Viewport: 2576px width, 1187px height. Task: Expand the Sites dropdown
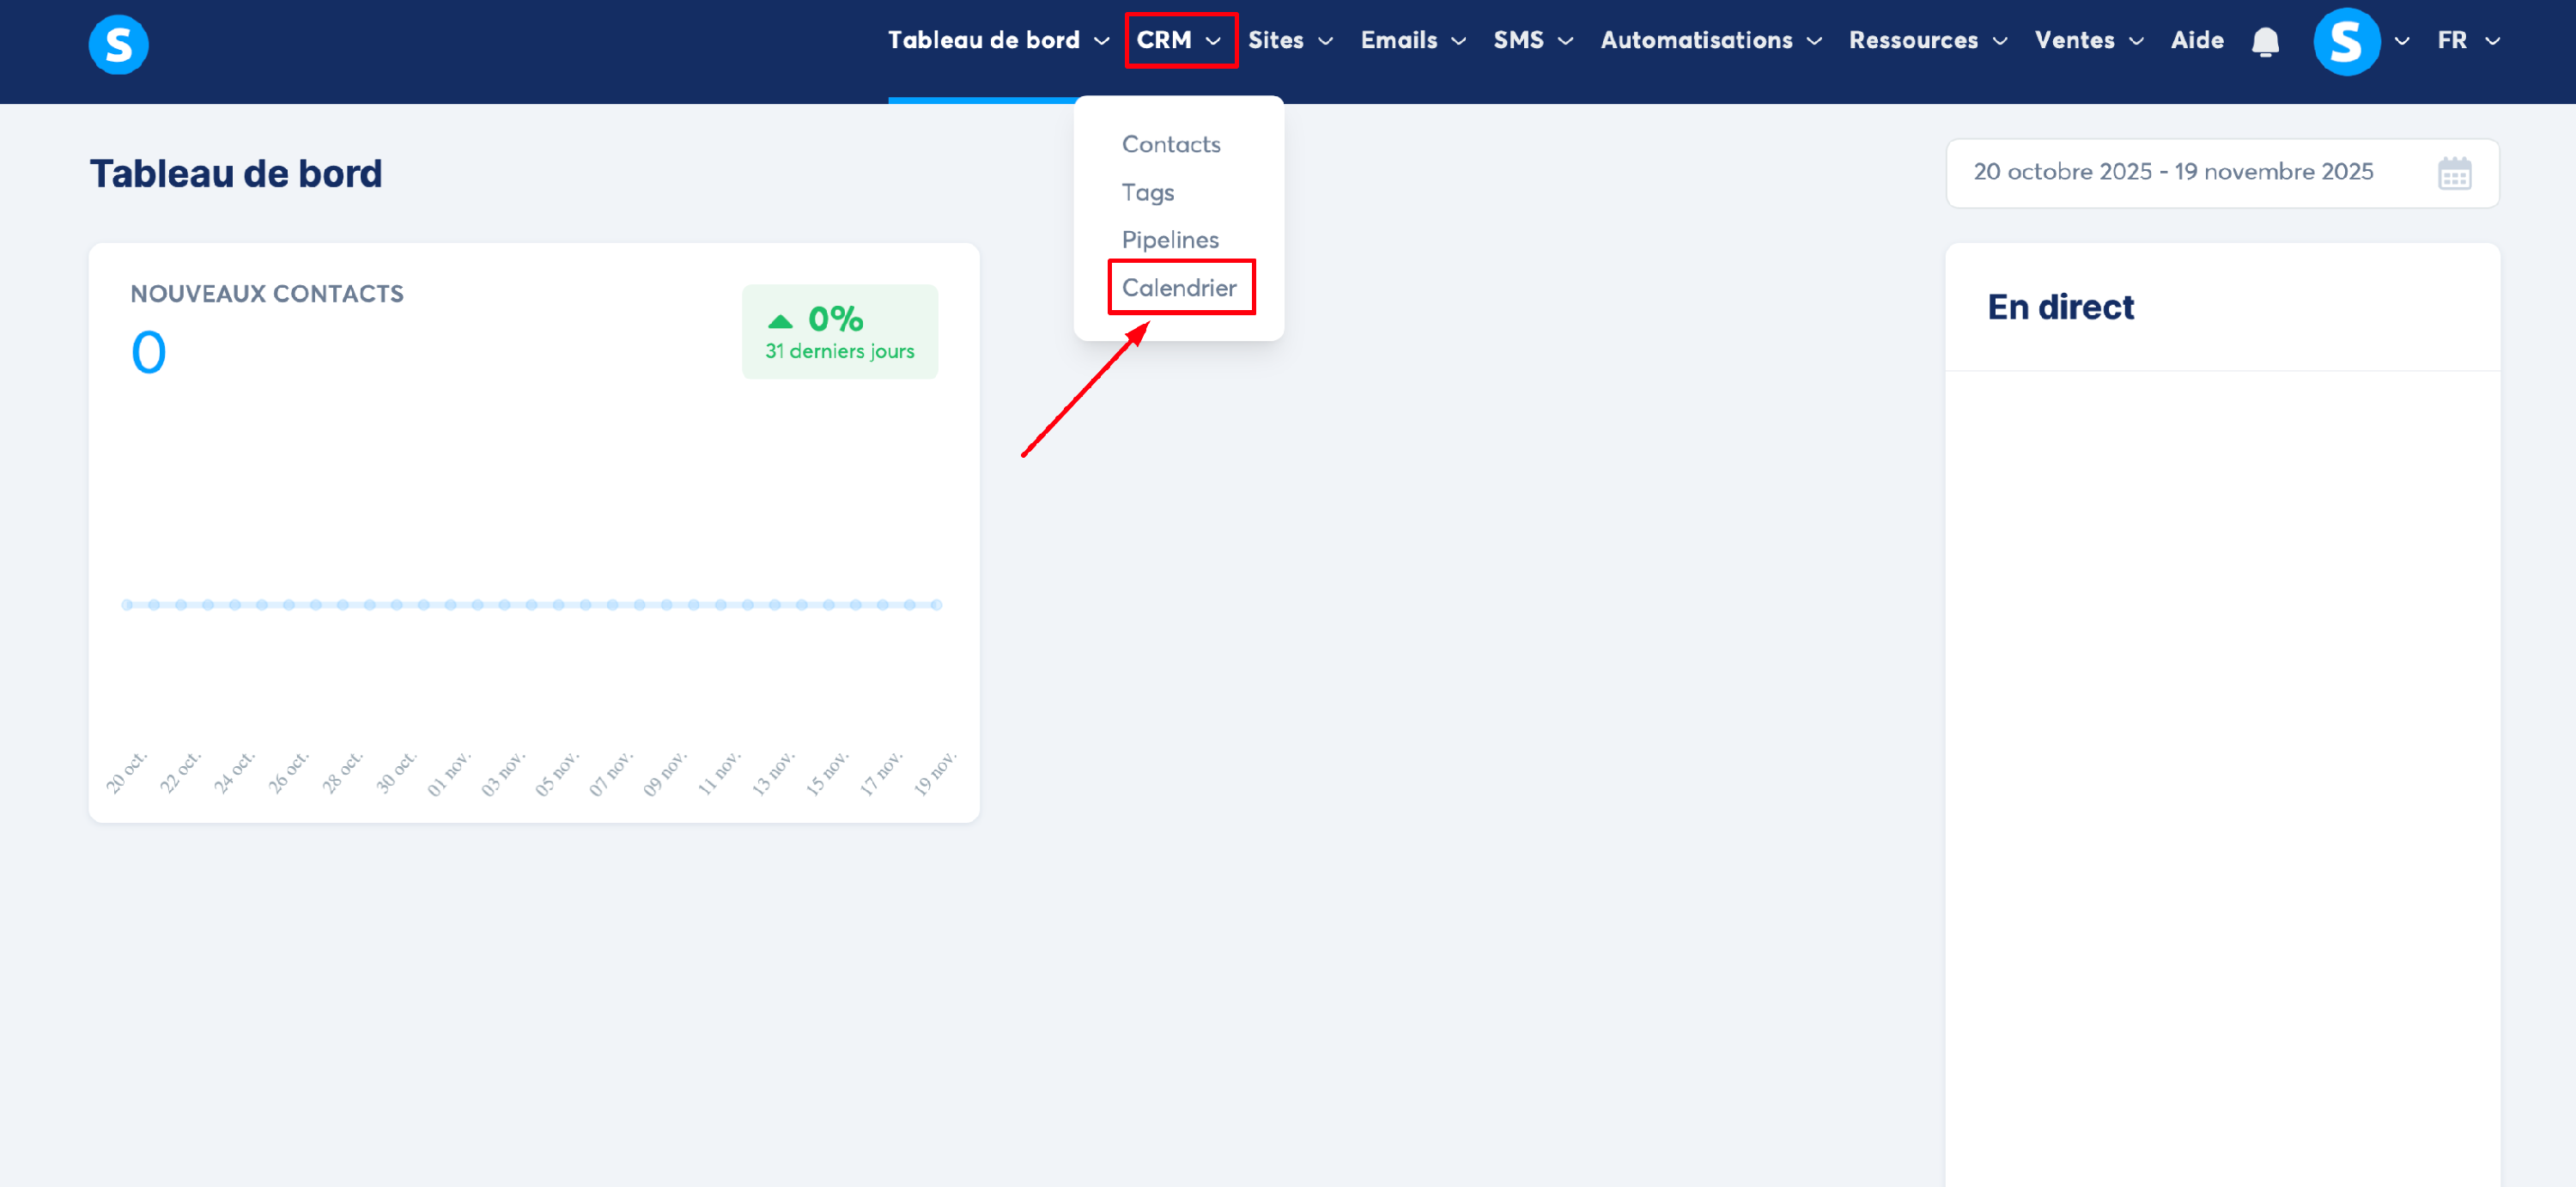[x=1289, y=41]
